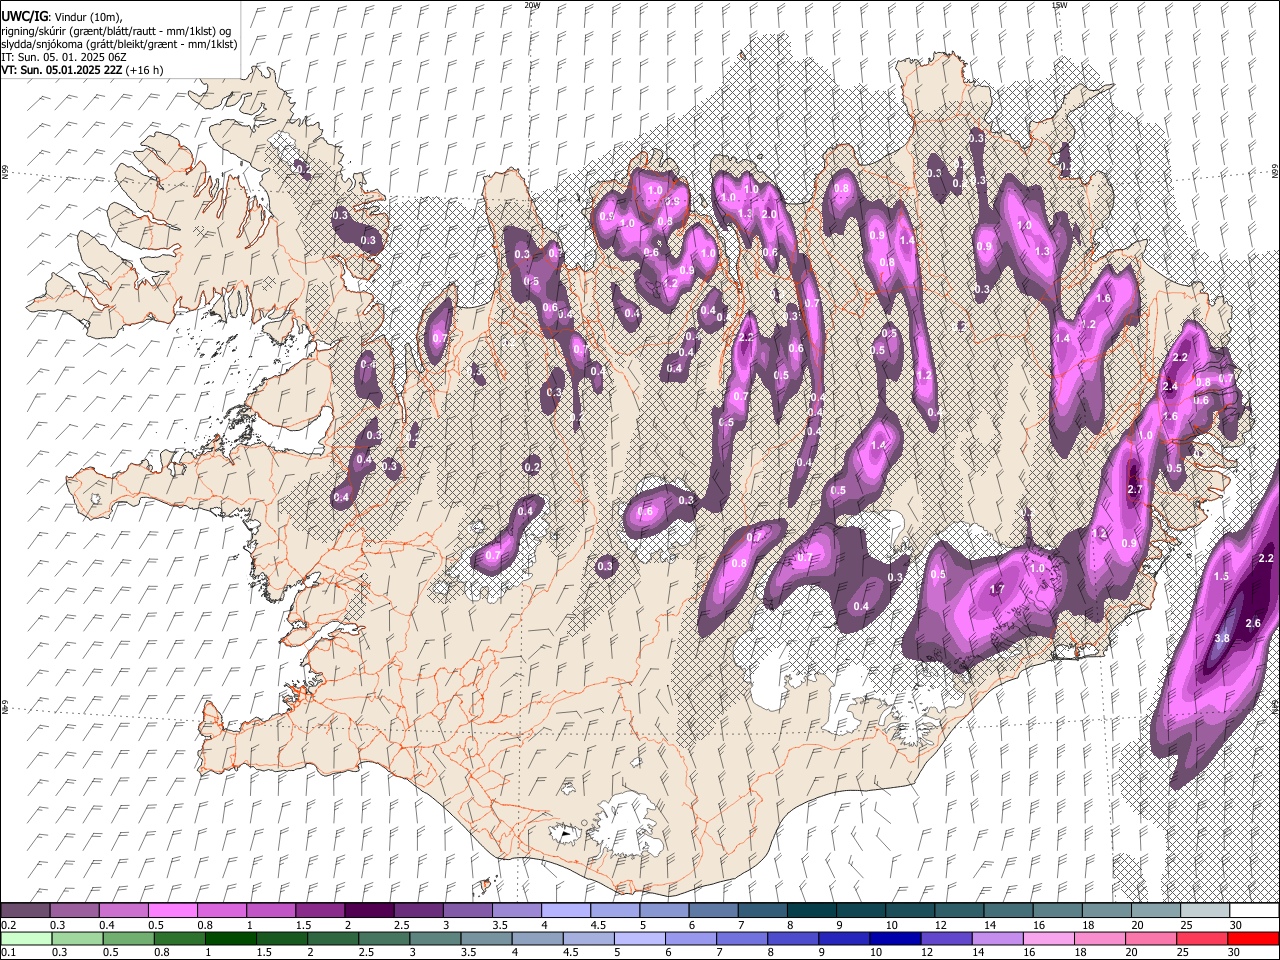
Task: Click the purple-scale swatch between 1.5 and 2
Action: tap(319, 910)
